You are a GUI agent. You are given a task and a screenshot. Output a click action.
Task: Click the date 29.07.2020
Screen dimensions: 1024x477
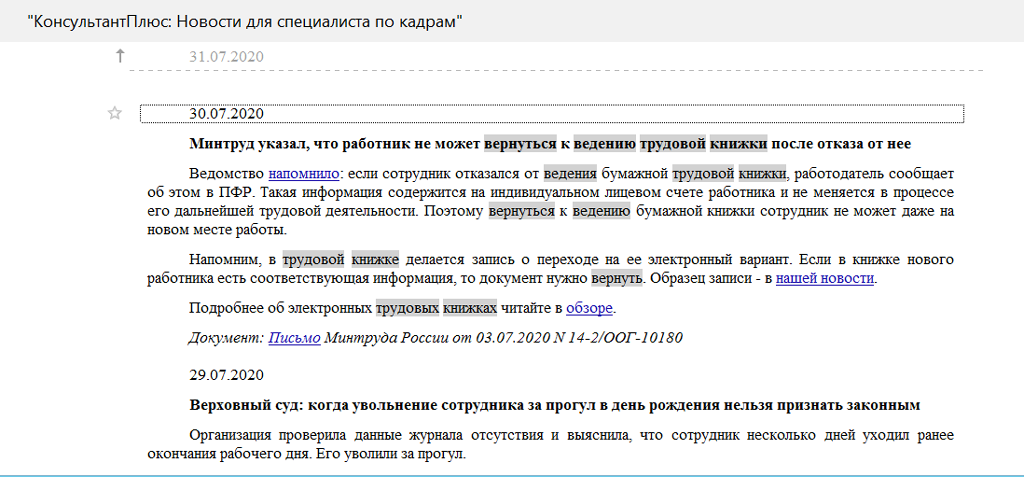coord(227,375)
